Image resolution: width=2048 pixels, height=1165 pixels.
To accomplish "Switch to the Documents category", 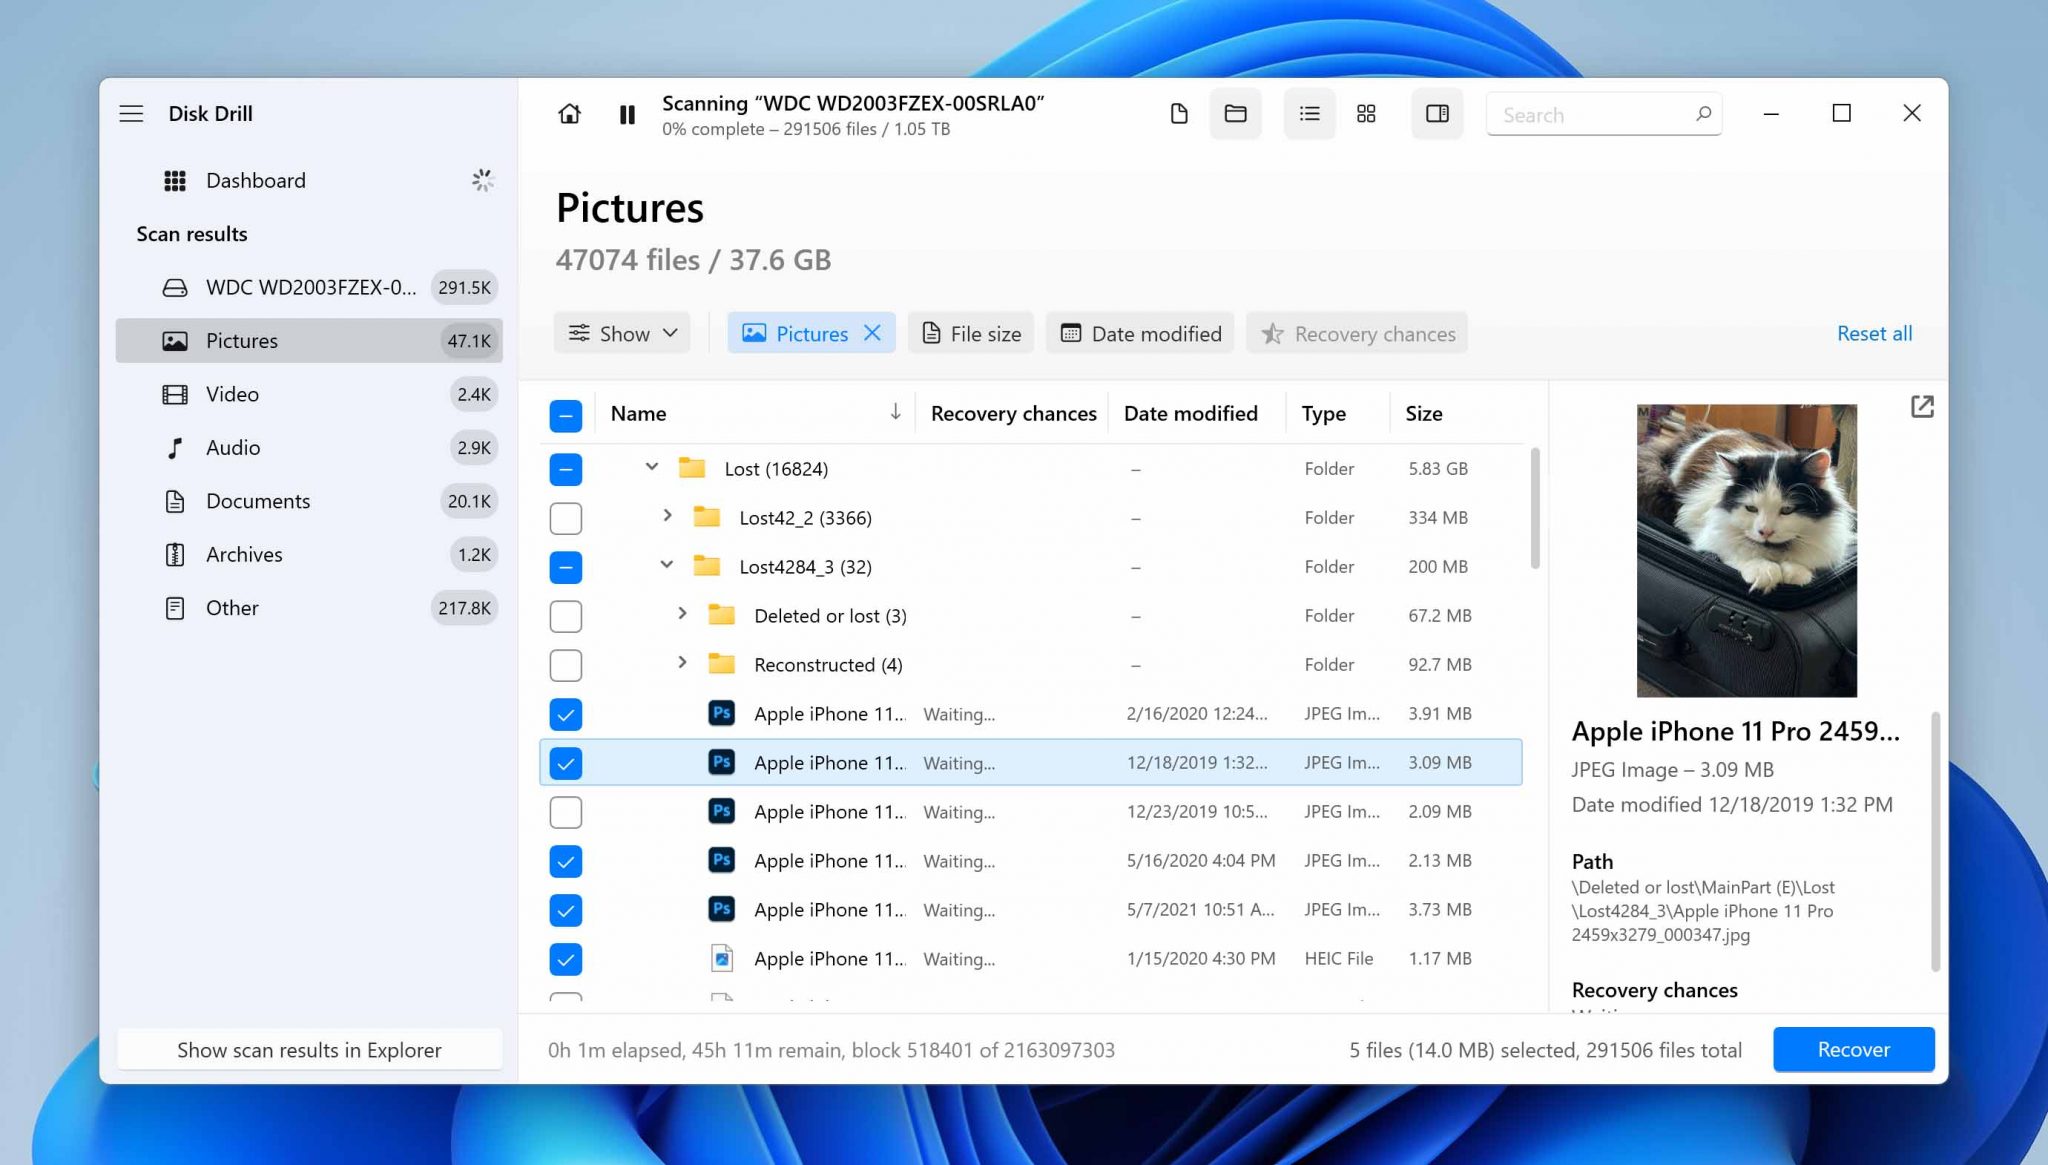I will [257, 501].
